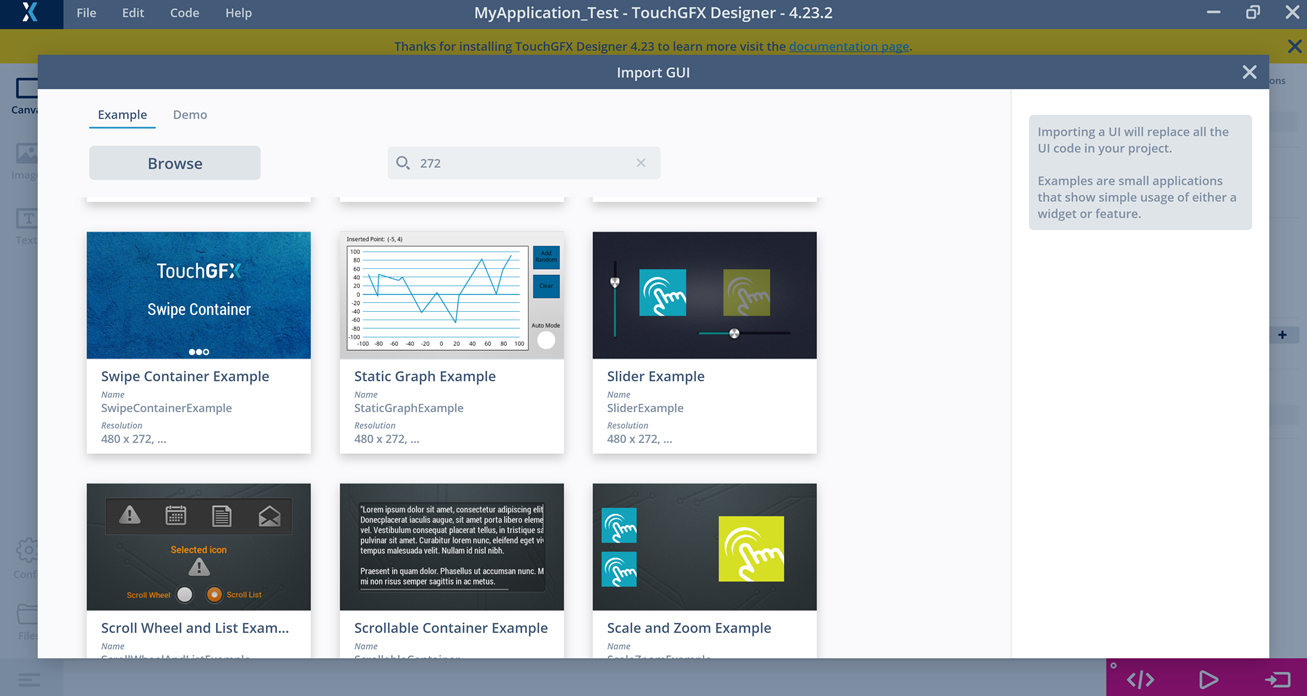The height and width of the screenshot is (696, 1307).
Task: Click the Static Graph Example title
Action: click(425, 376)
